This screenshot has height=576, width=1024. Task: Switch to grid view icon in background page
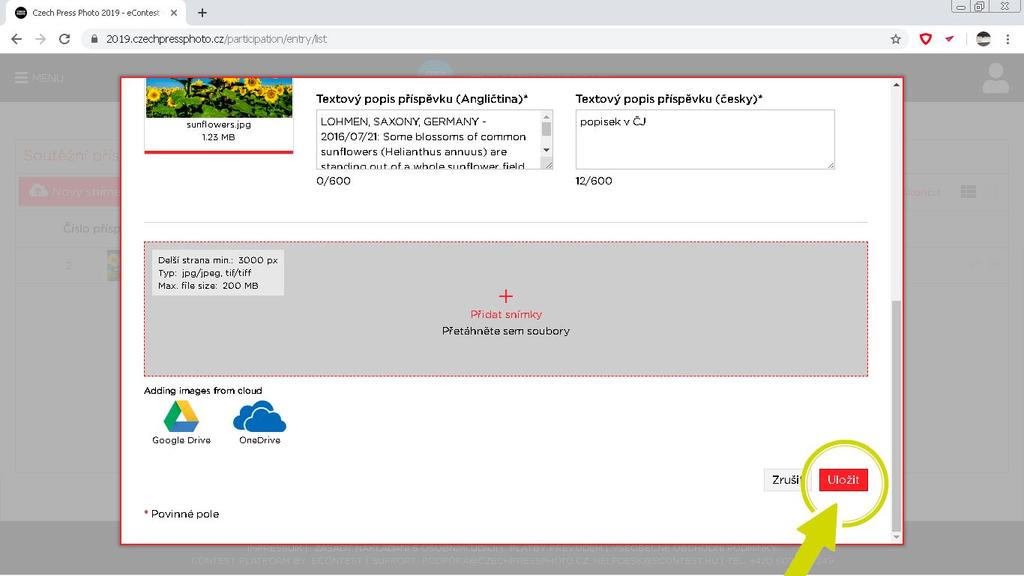968,191
